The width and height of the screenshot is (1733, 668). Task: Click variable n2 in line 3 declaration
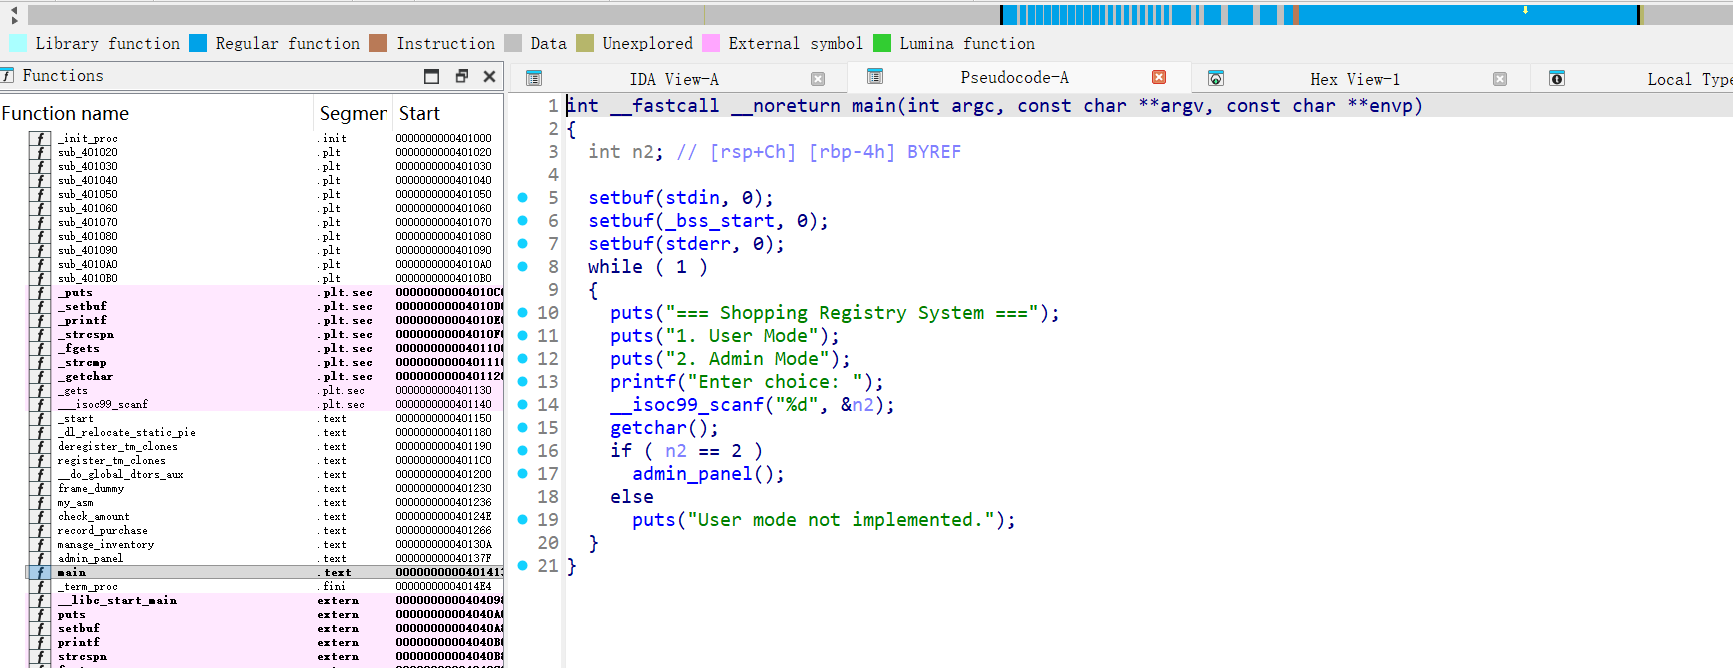643,152
